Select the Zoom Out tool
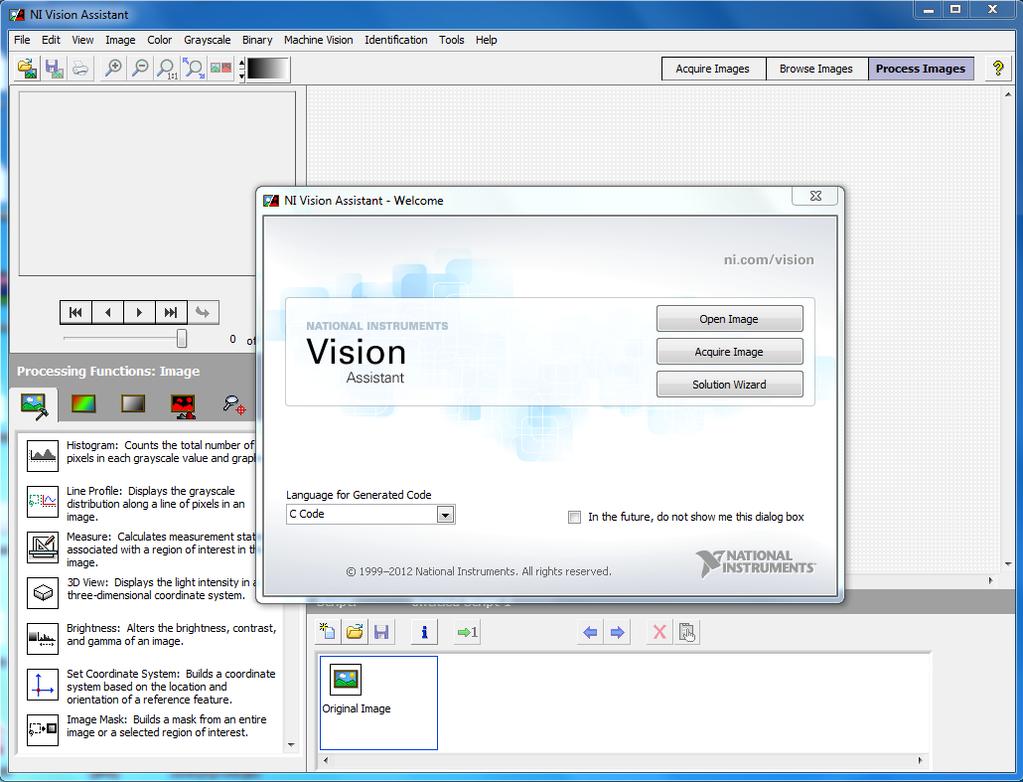This screenshot has width=1023, height=782. (140, 68)
